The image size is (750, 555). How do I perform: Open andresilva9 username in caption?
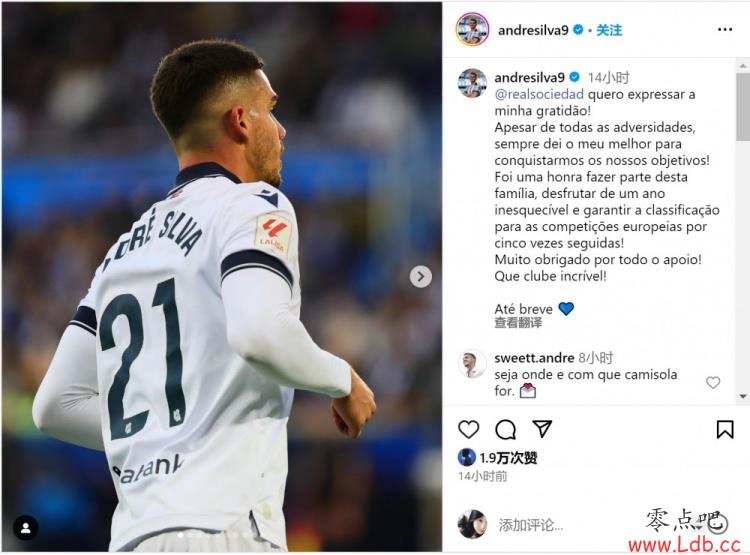click(529, 77)
